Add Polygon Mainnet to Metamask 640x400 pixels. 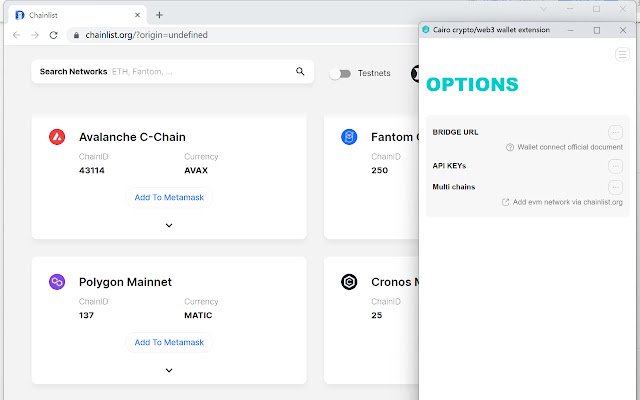169,342
